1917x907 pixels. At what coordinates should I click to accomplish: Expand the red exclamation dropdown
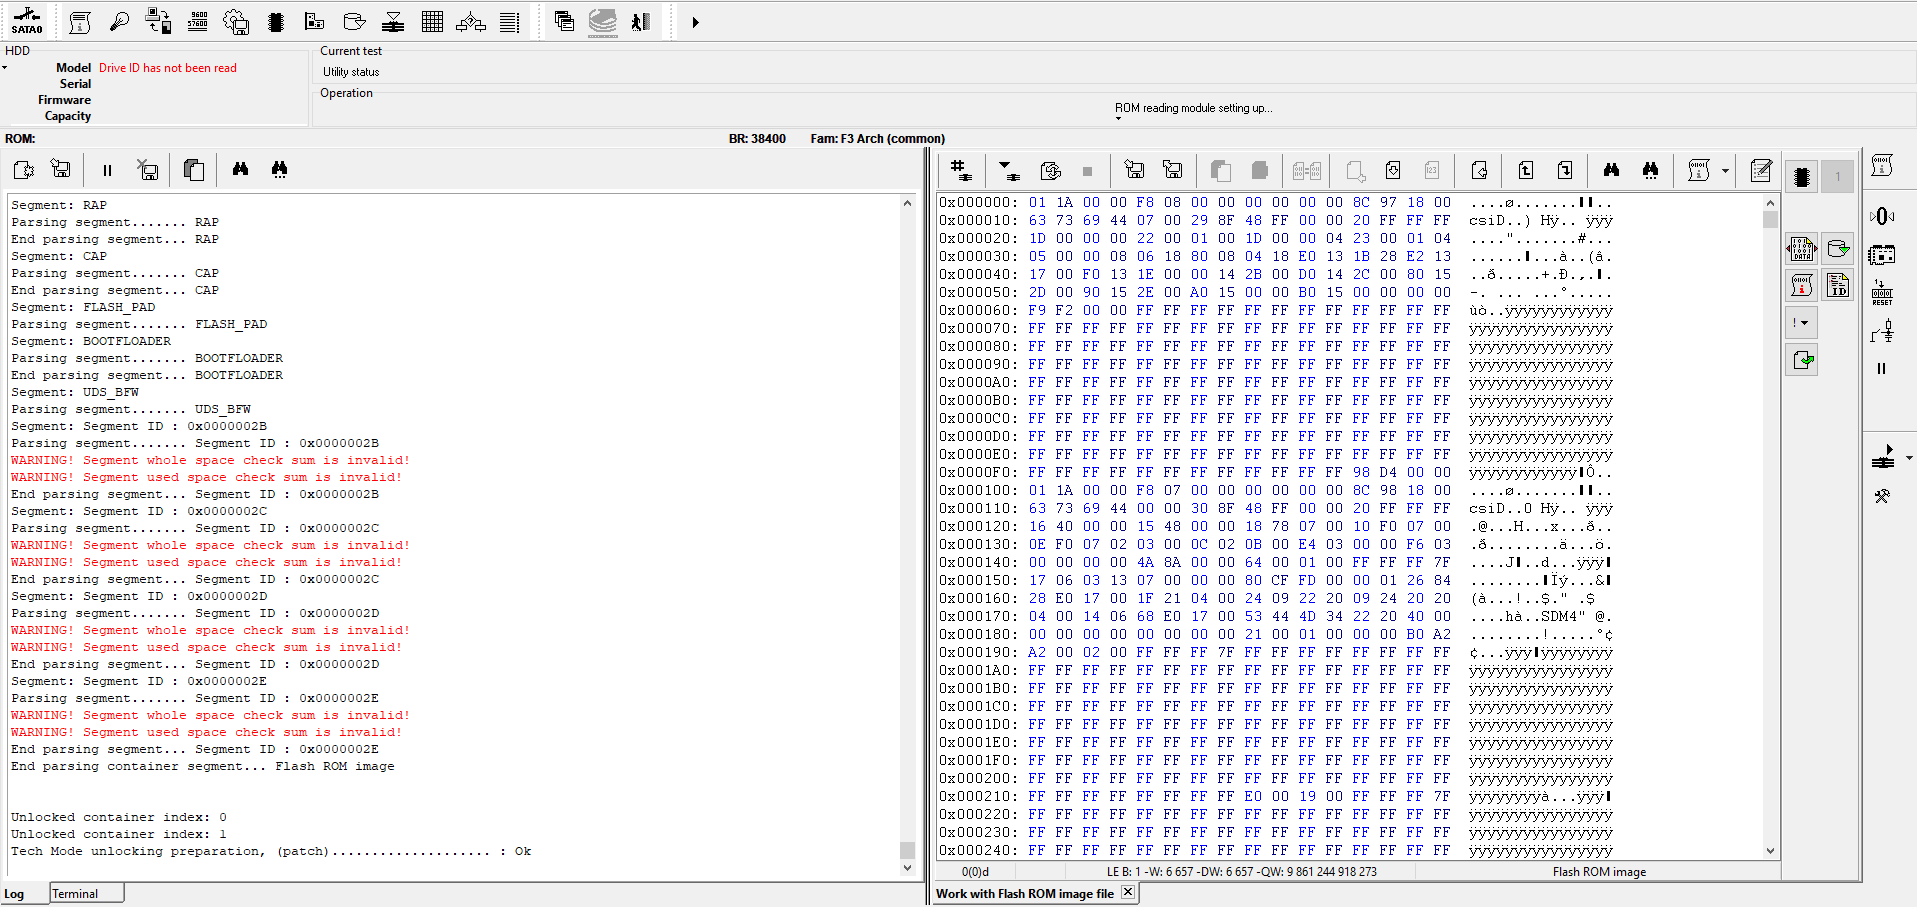pos(1800,322)
